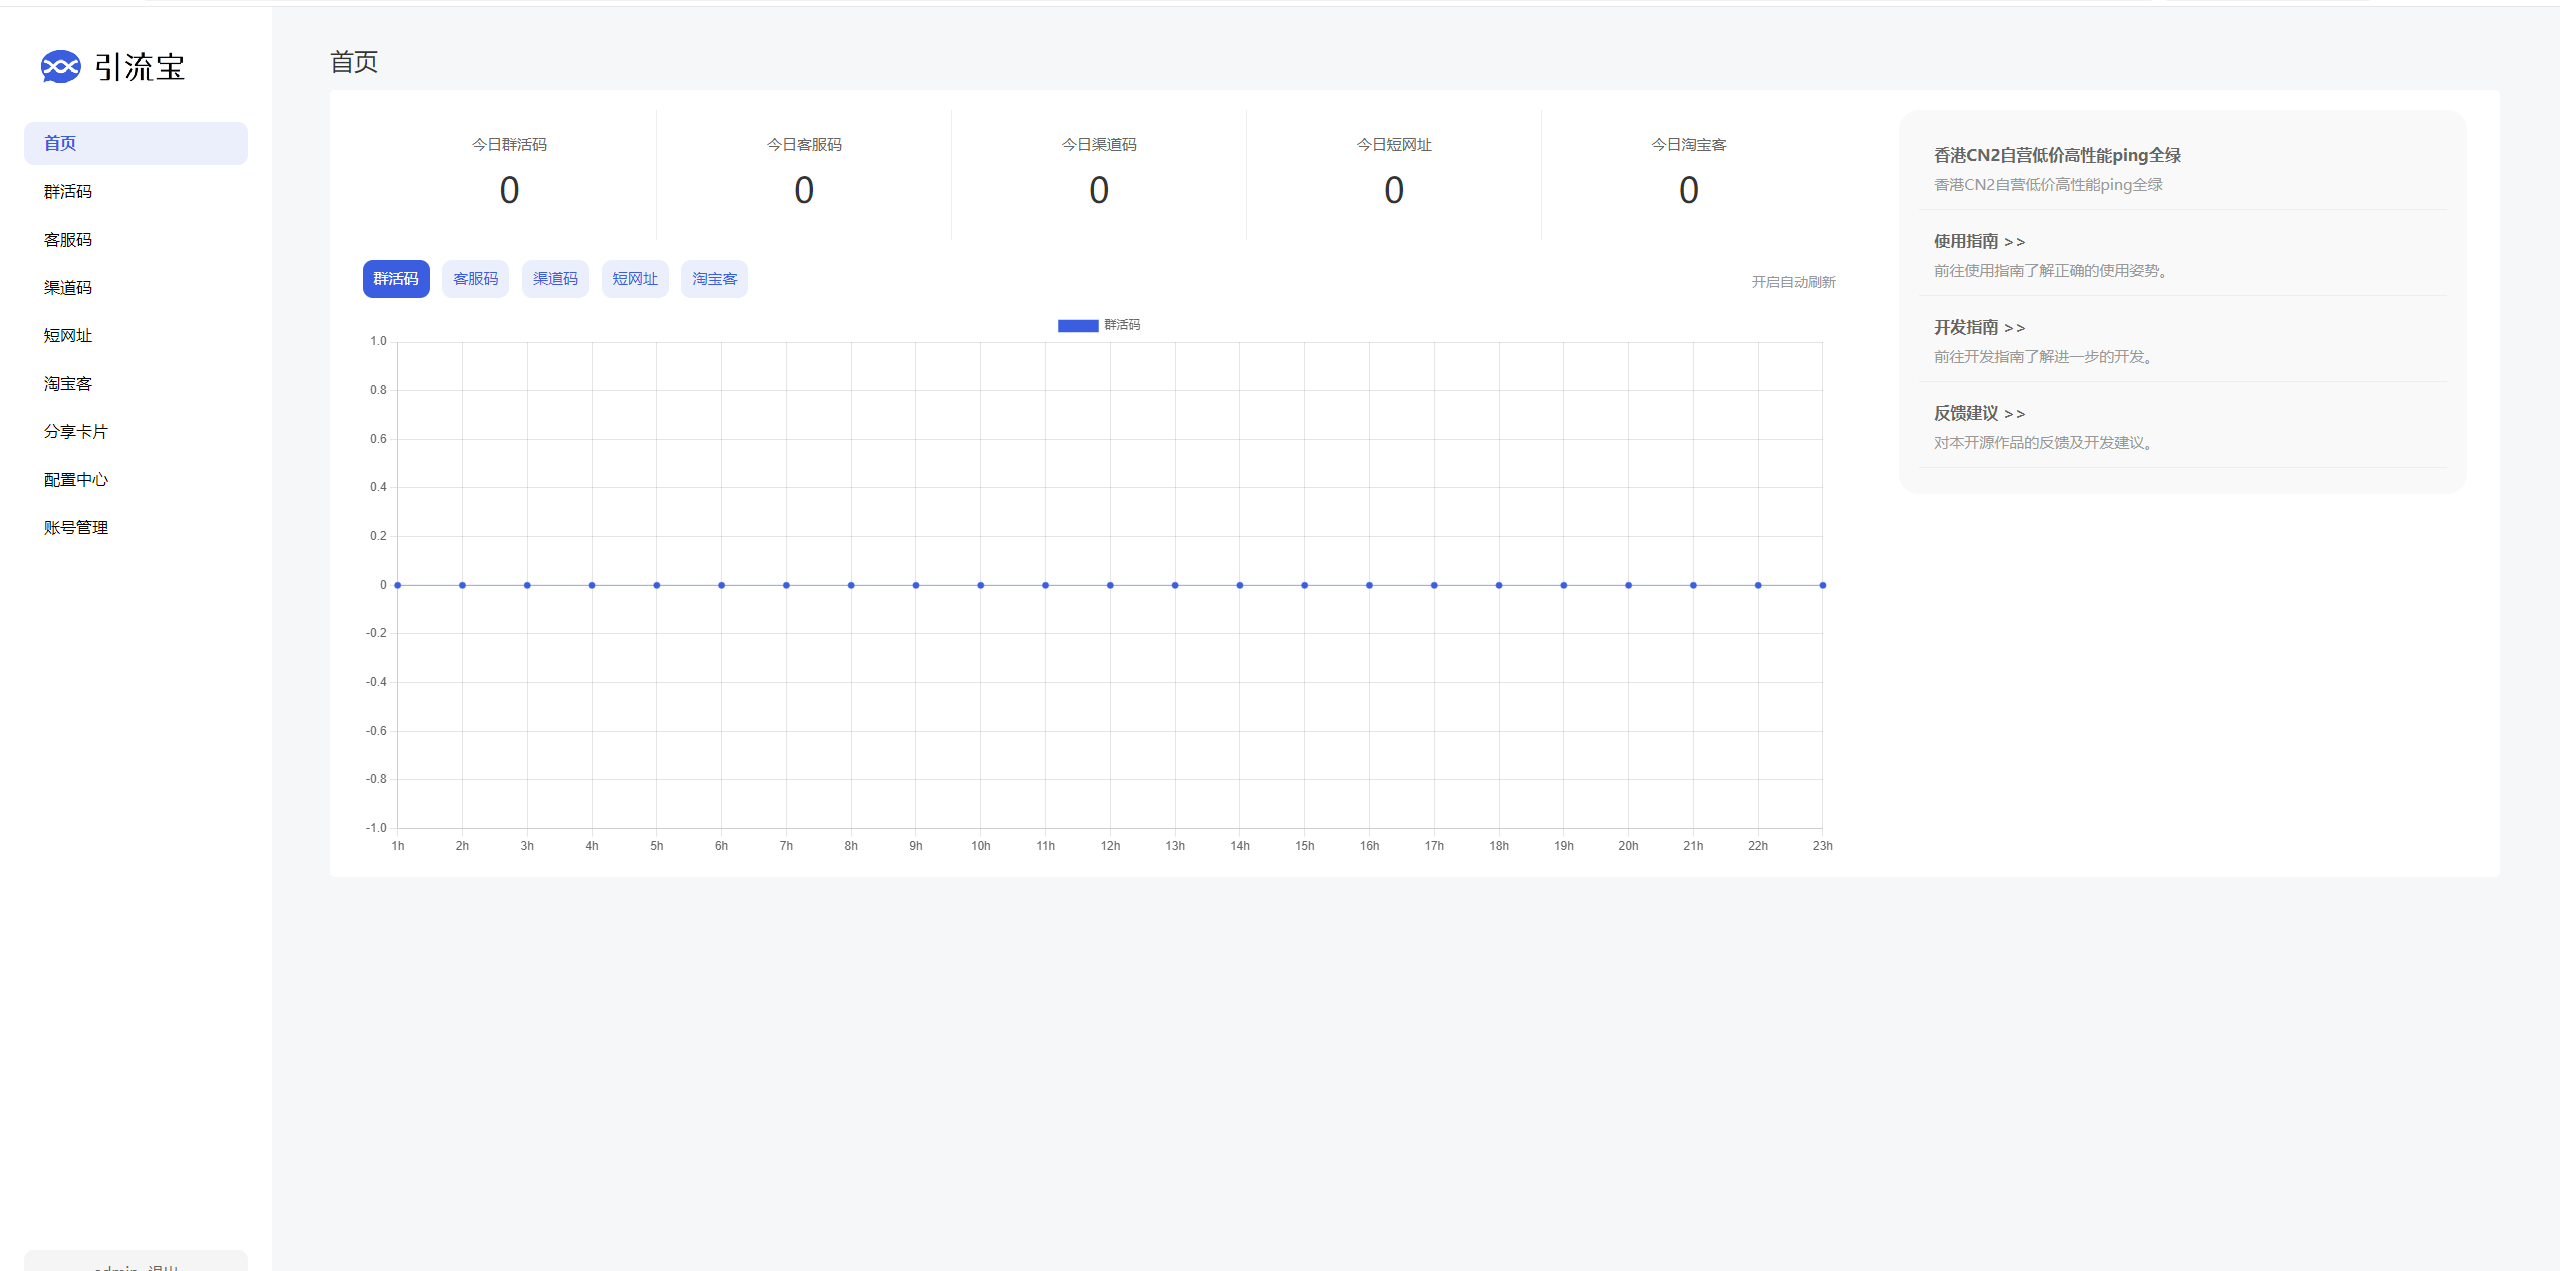Enable 开启自动刷新 auto refresh
Screen dimensions: 2560x1271
[x=1793, y=282]
